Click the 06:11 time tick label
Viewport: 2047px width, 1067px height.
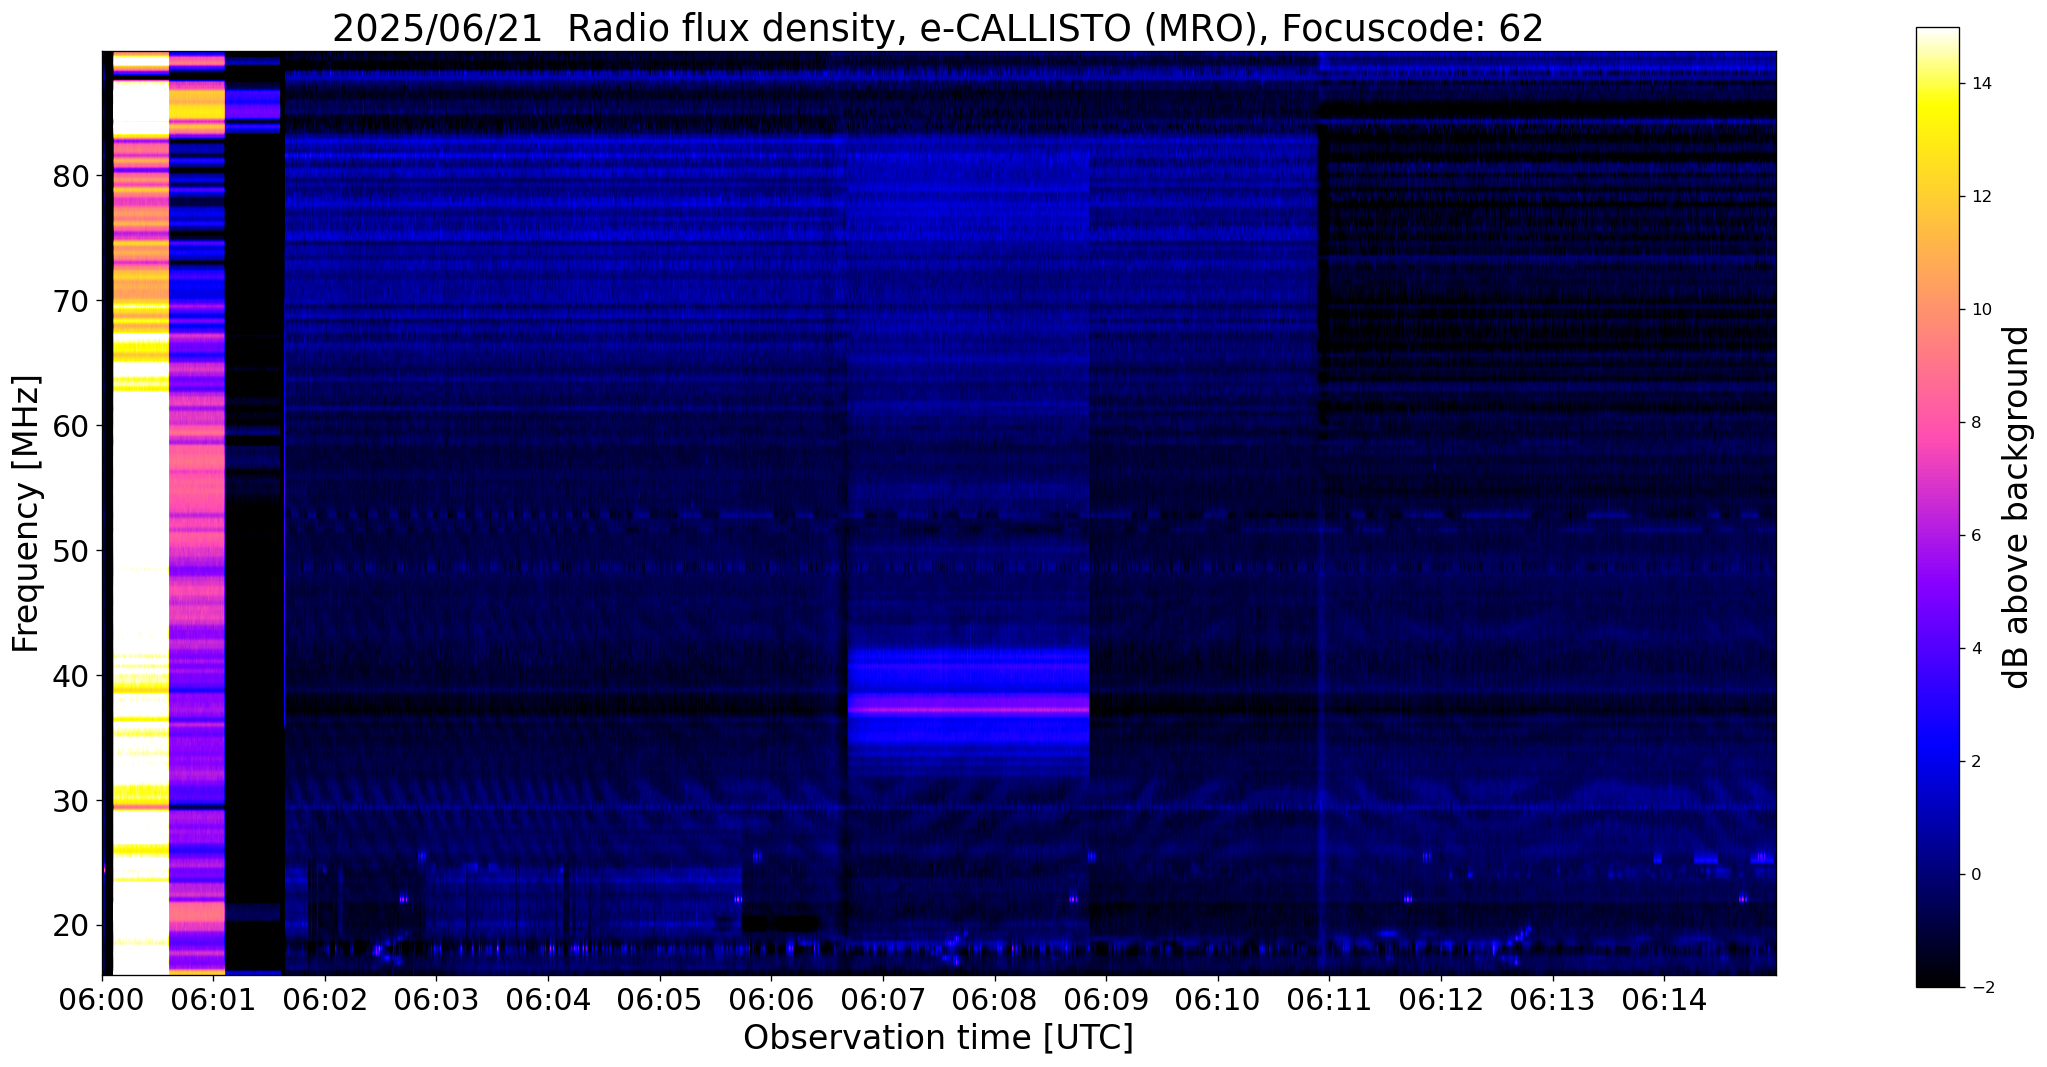[1329, 998]
